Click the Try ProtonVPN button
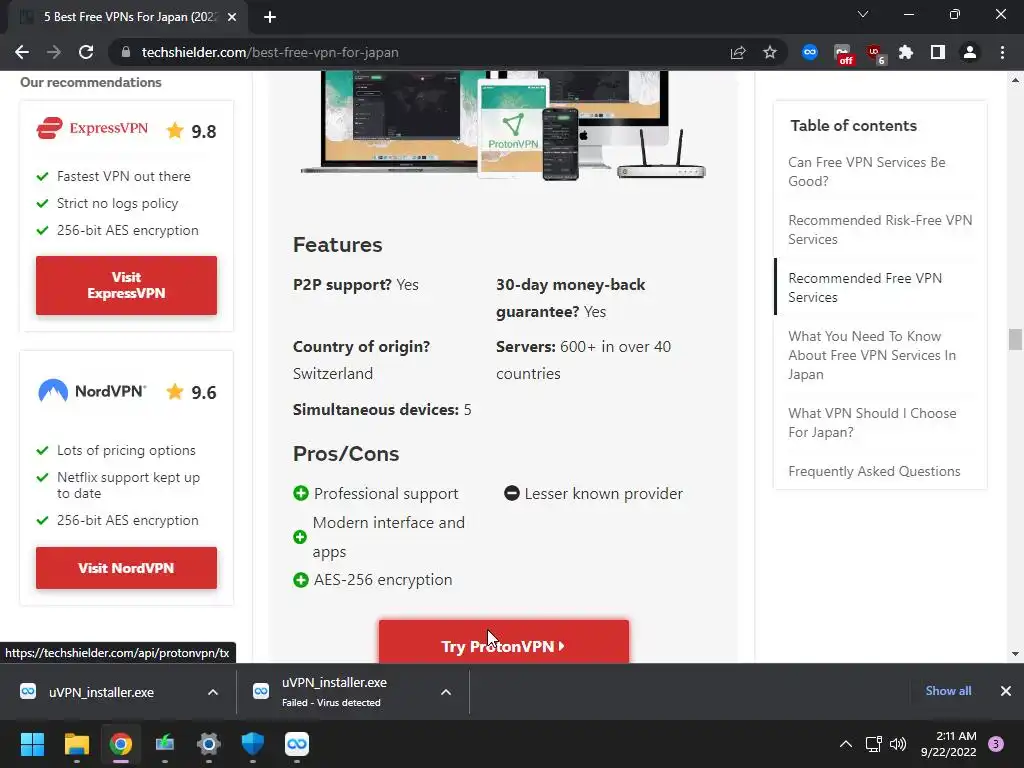Screen dimensions: 1024x768 (504, 642)
